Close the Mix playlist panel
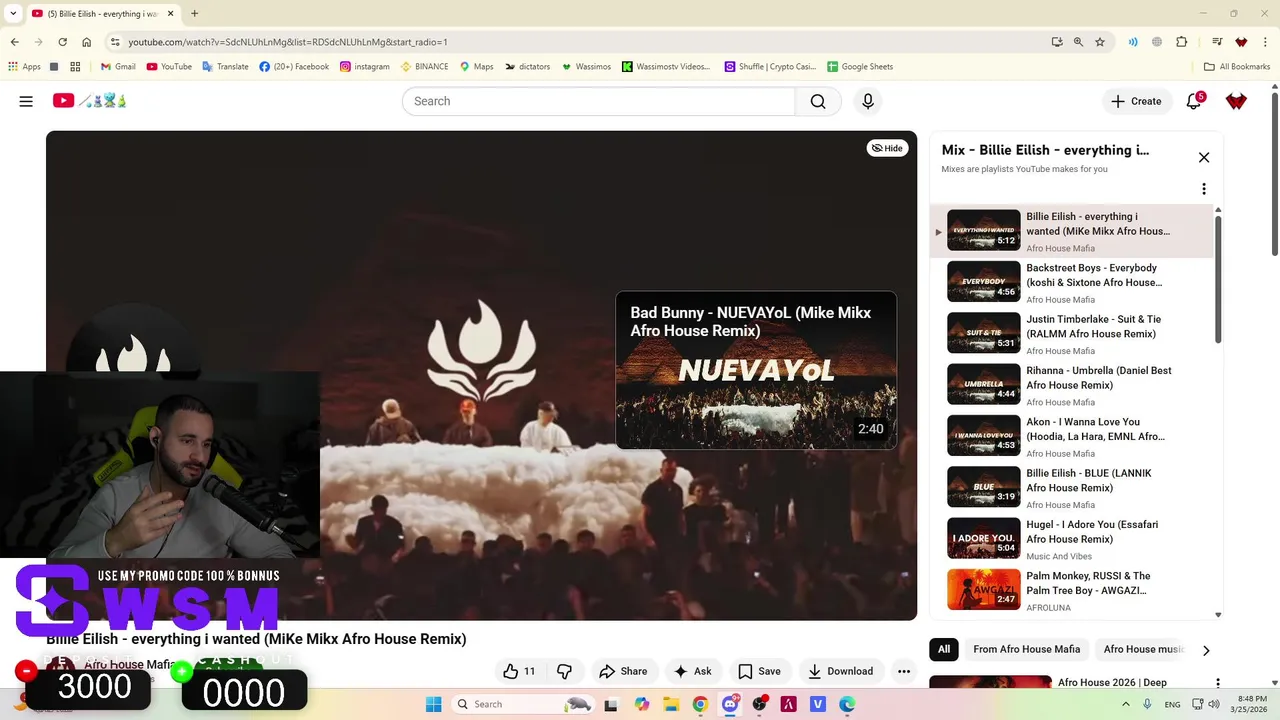The image size is (1280, 720). click(x=1204, y=157)
